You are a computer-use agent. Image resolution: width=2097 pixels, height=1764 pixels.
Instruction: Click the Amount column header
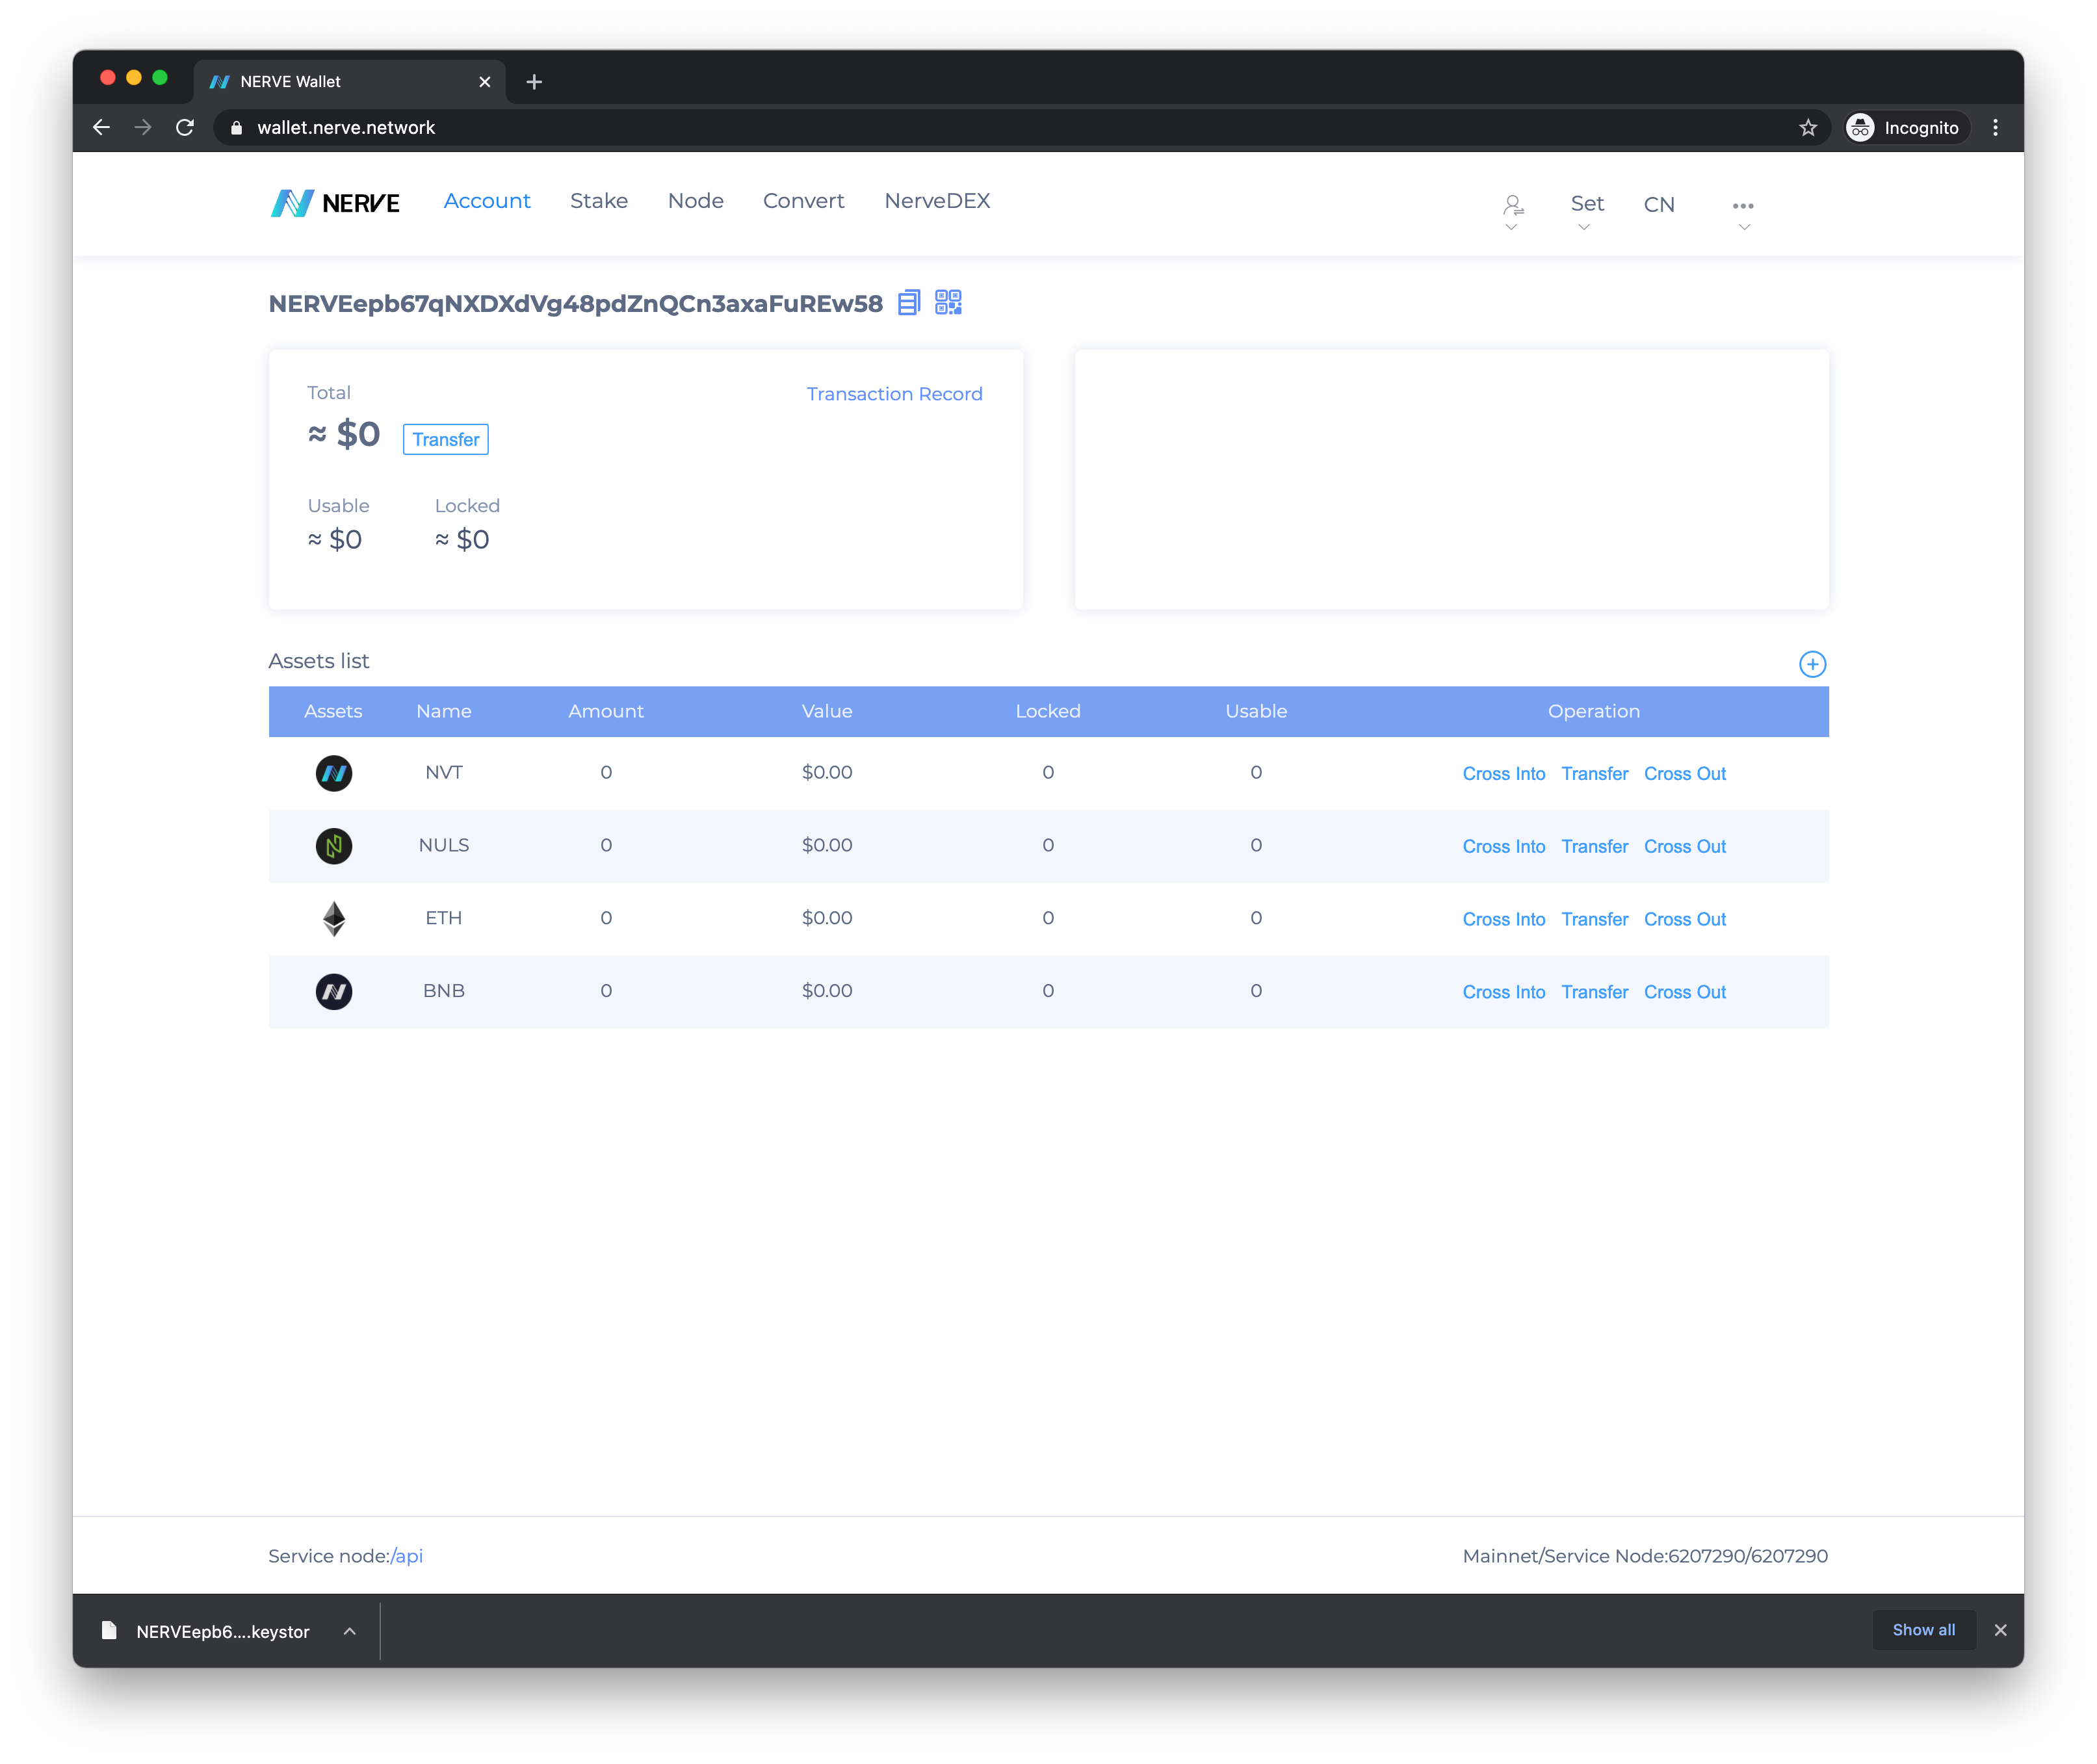pyautogui.click(x=606, y=711)
